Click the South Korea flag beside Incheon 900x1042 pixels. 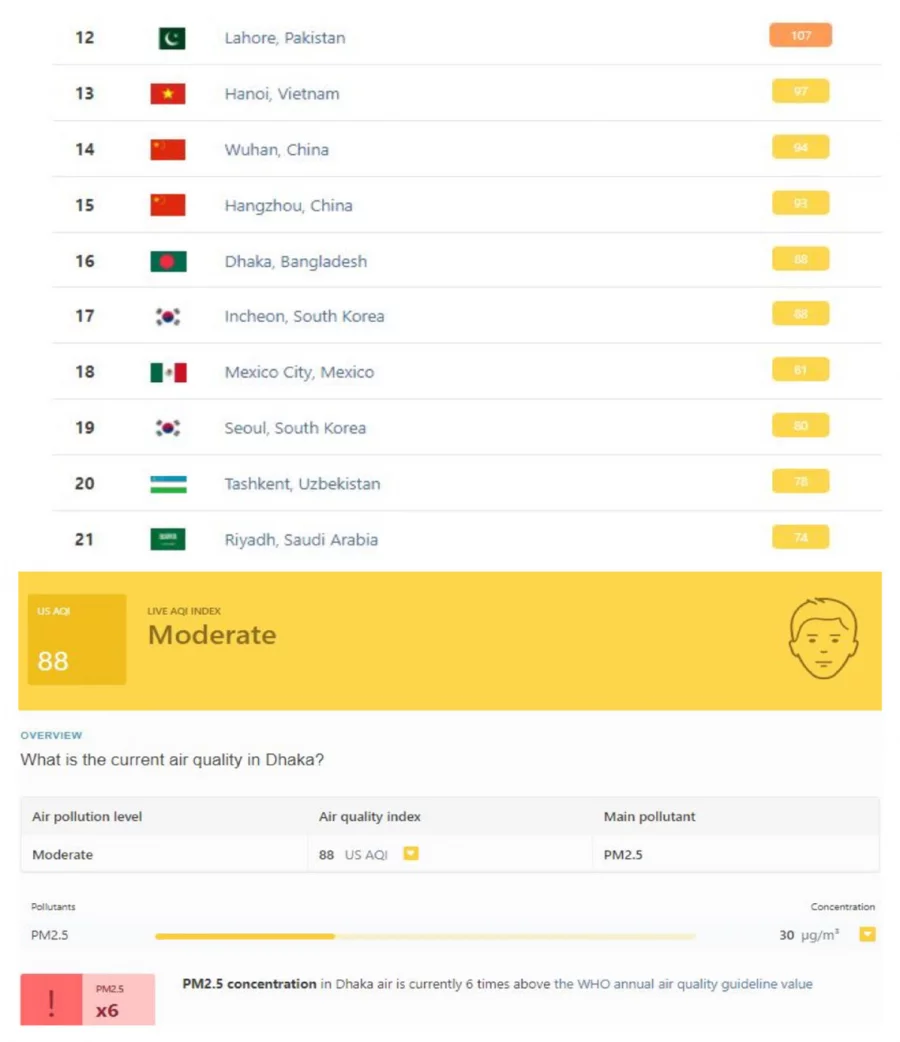(x=168, y=316)
